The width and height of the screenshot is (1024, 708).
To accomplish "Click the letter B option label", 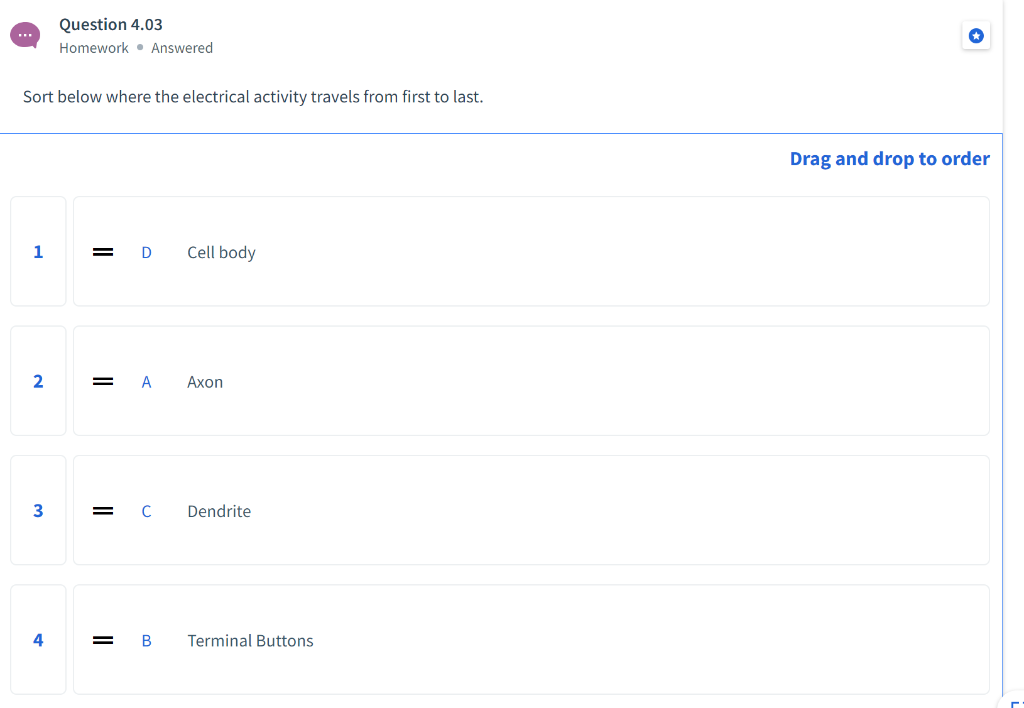I will pyautogui.click(x=146, y=641).
